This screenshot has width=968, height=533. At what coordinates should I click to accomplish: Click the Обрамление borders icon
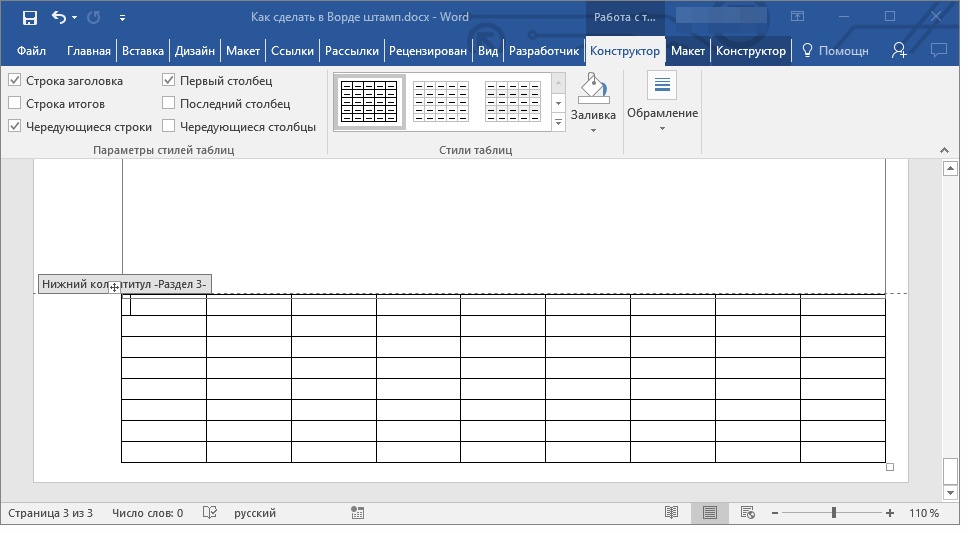click(x=662, y=87)
